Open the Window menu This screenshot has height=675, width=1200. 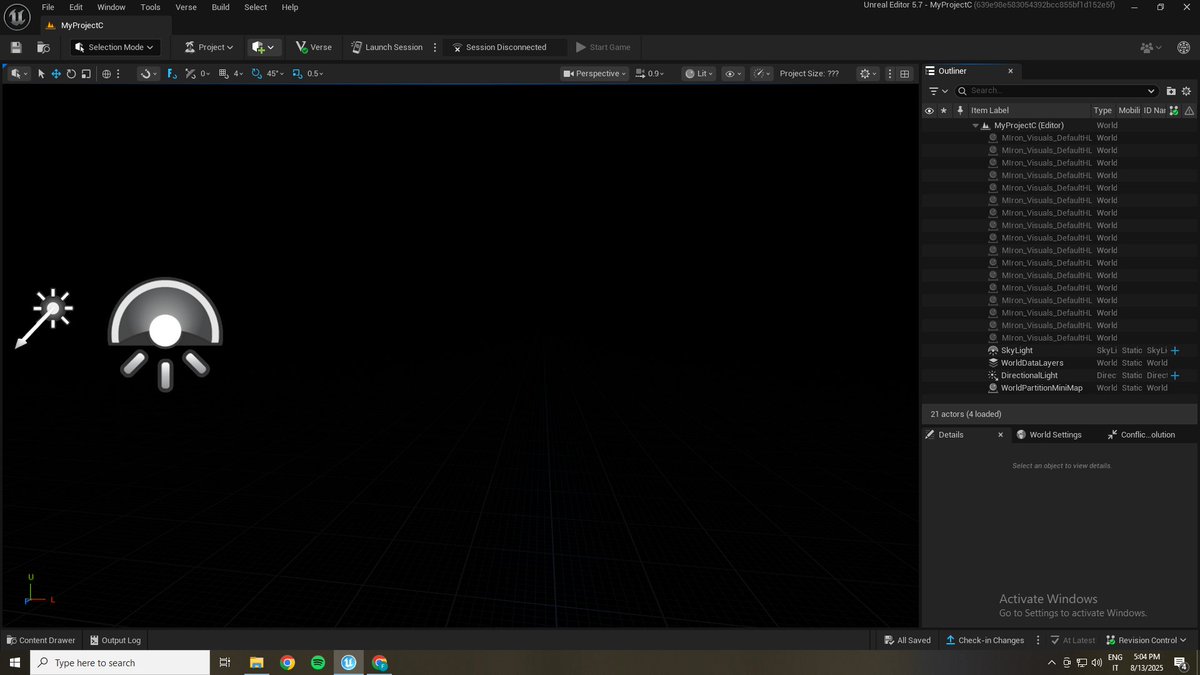[111, 7]
